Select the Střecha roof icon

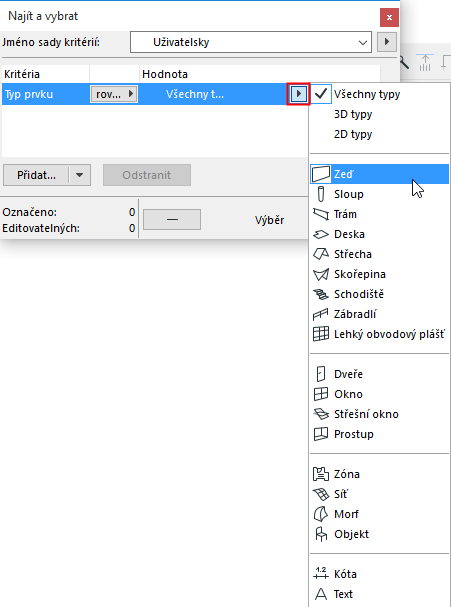[x=321, y=254]
